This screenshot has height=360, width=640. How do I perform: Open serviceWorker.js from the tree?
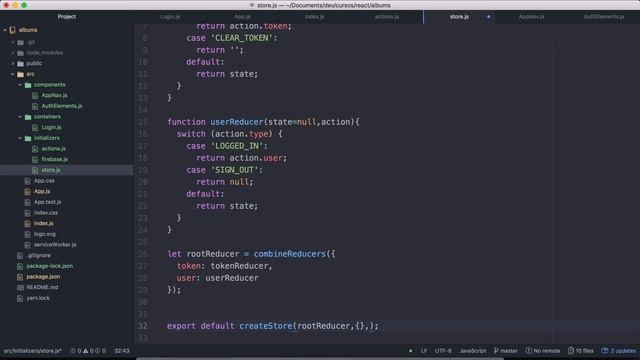coord(55,245)
